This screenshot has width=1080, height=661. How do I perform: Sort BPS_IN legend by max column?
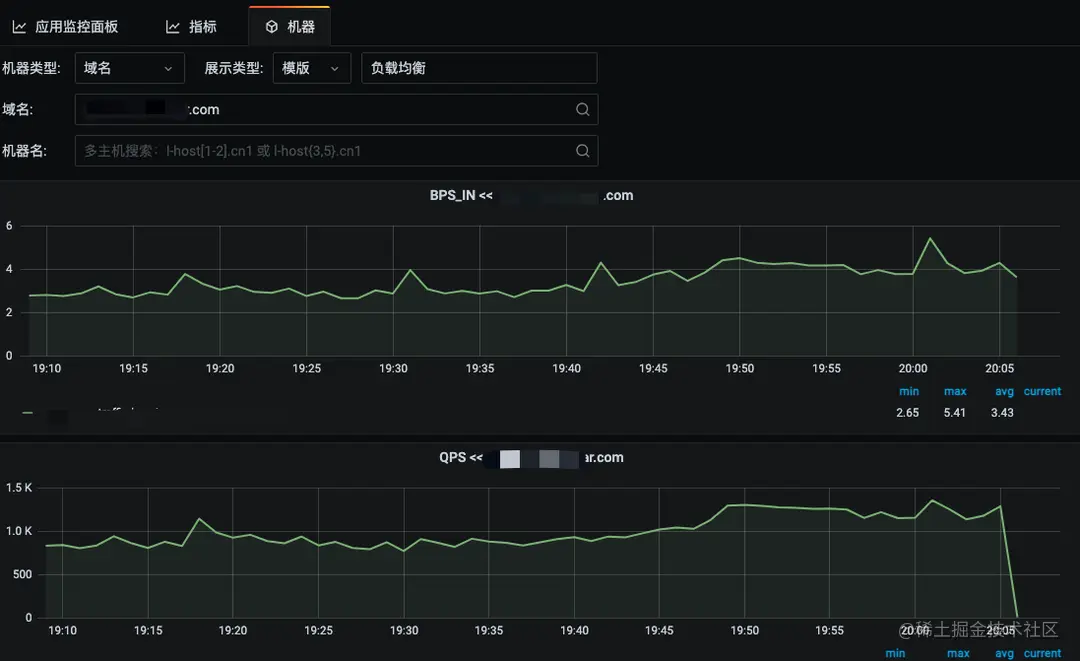(x=955, y=391)
